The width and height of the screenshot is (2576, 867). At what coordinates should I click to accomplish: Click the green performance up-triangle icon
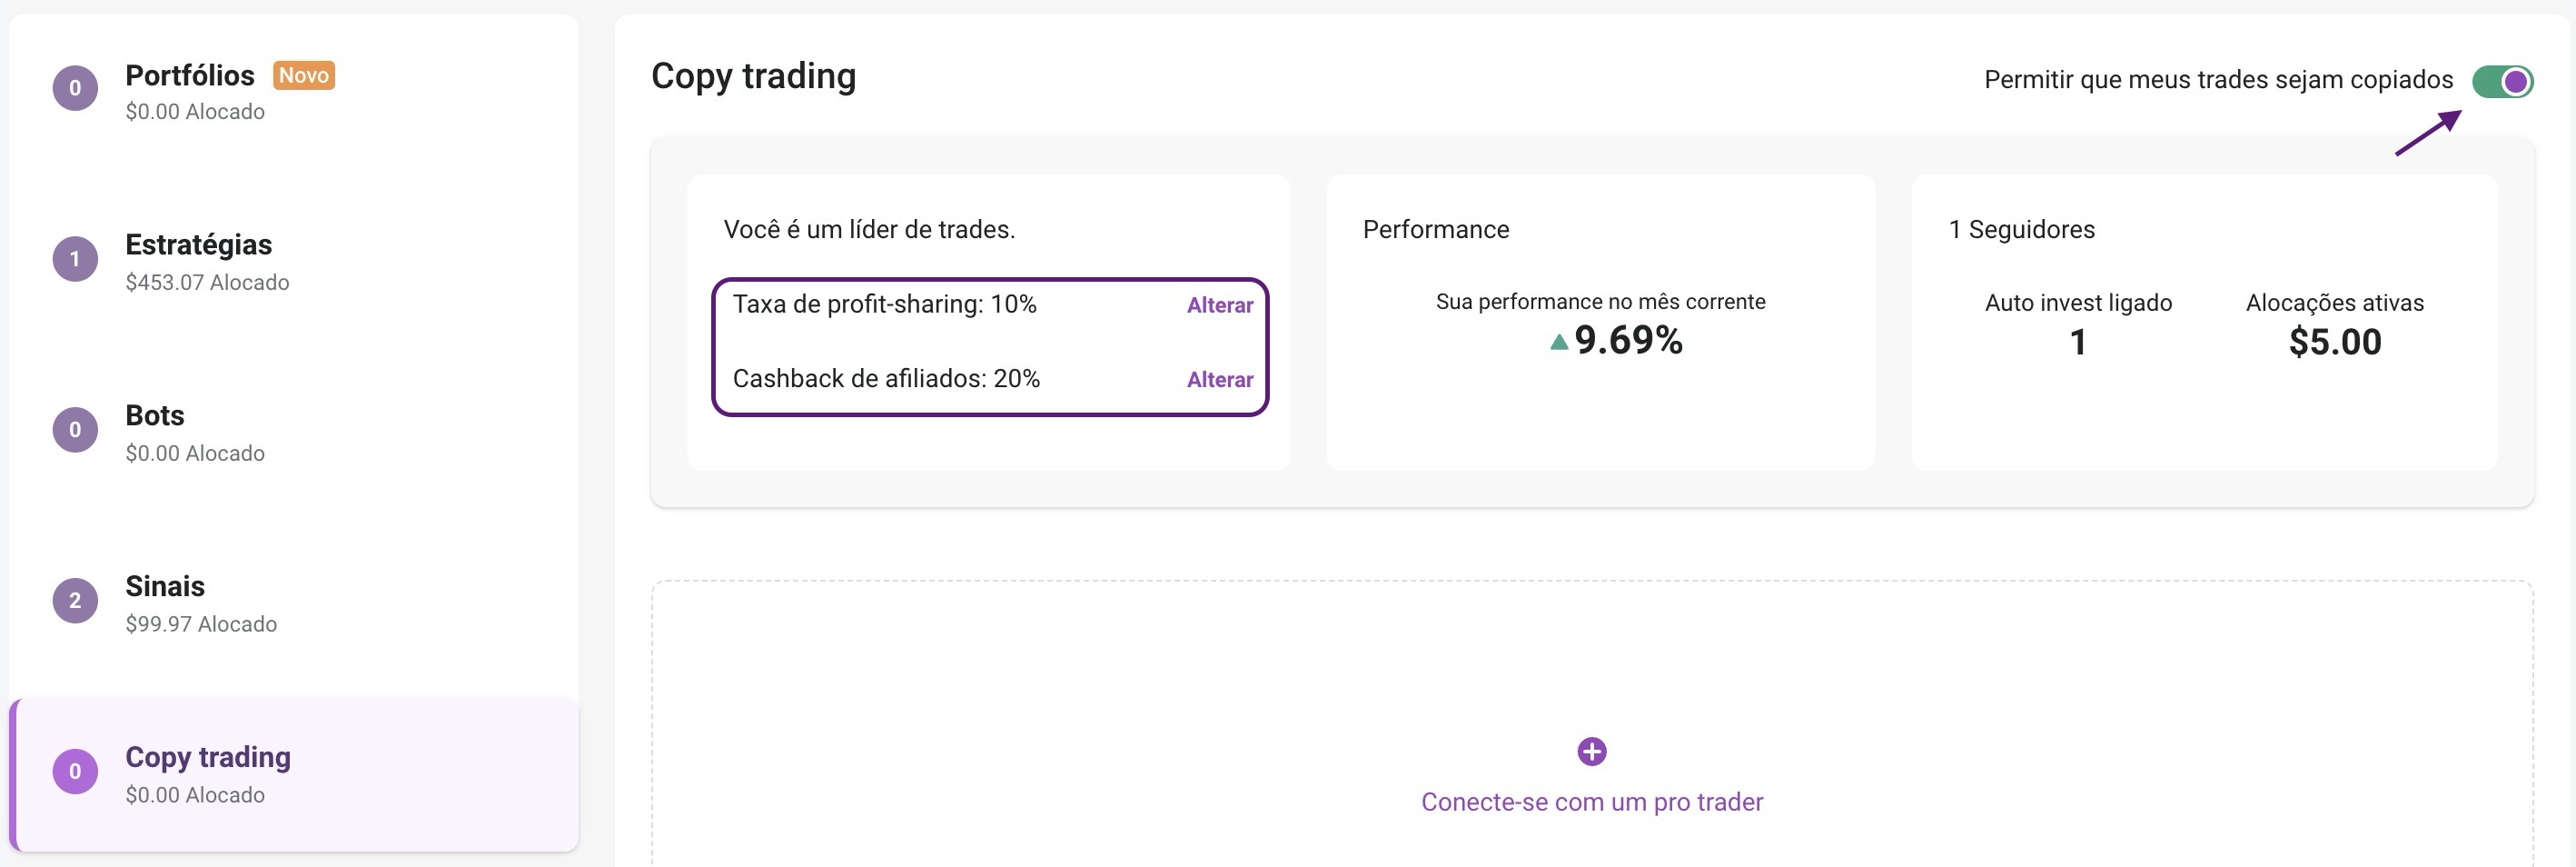point(1558,342)
